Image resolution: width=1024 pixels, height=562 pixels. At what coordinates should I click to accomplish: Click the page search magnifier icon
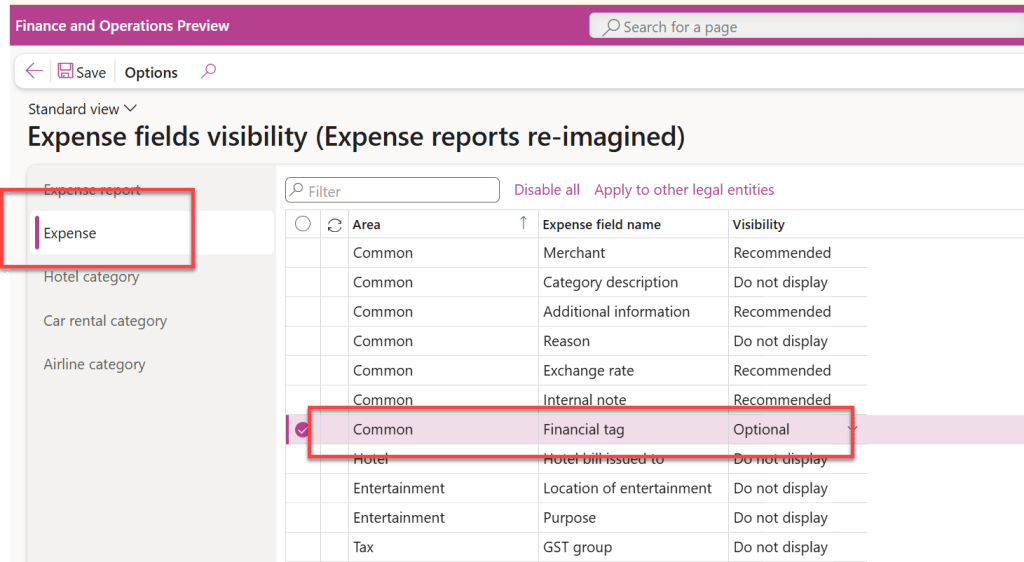[610, 27]
